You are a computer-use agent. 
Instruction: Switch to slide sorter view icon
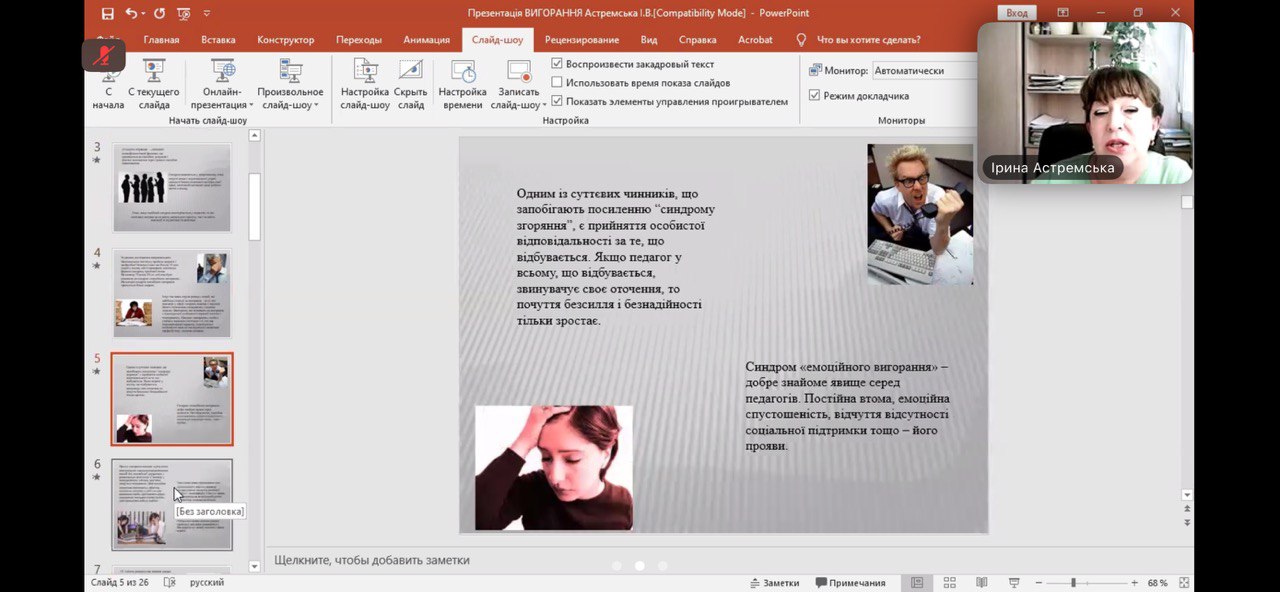tap(949, 583)
